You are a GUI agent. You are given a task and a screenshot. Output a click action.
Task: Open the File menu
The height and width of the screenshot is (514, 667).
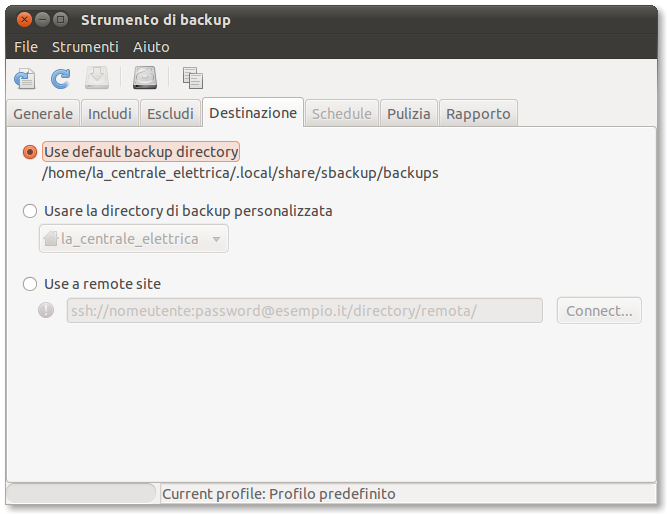(26, 47)
